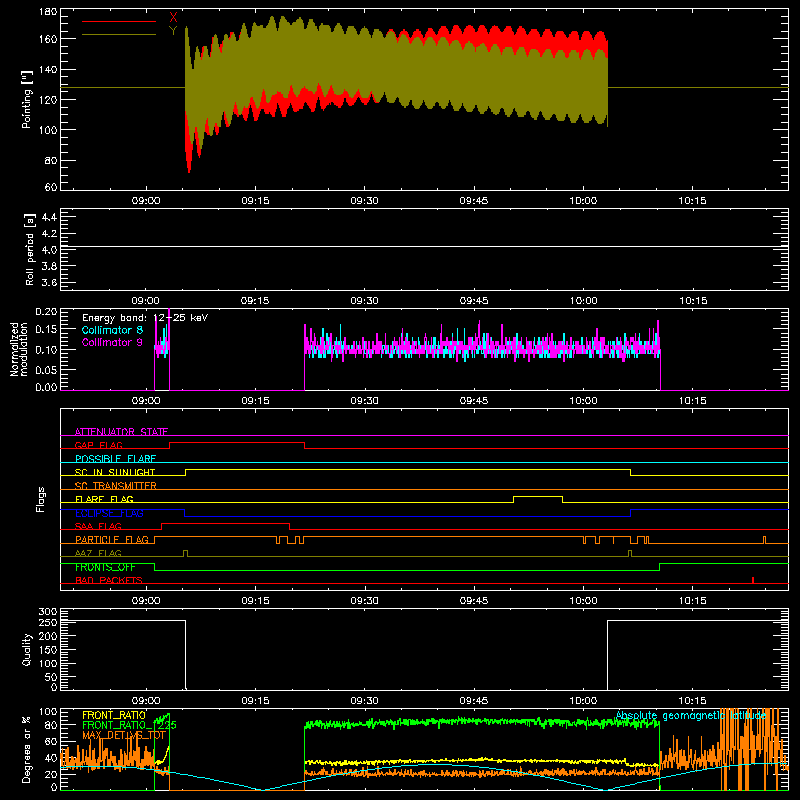
Task: Click the "Pointing" y-axis title
Action: 27,99
